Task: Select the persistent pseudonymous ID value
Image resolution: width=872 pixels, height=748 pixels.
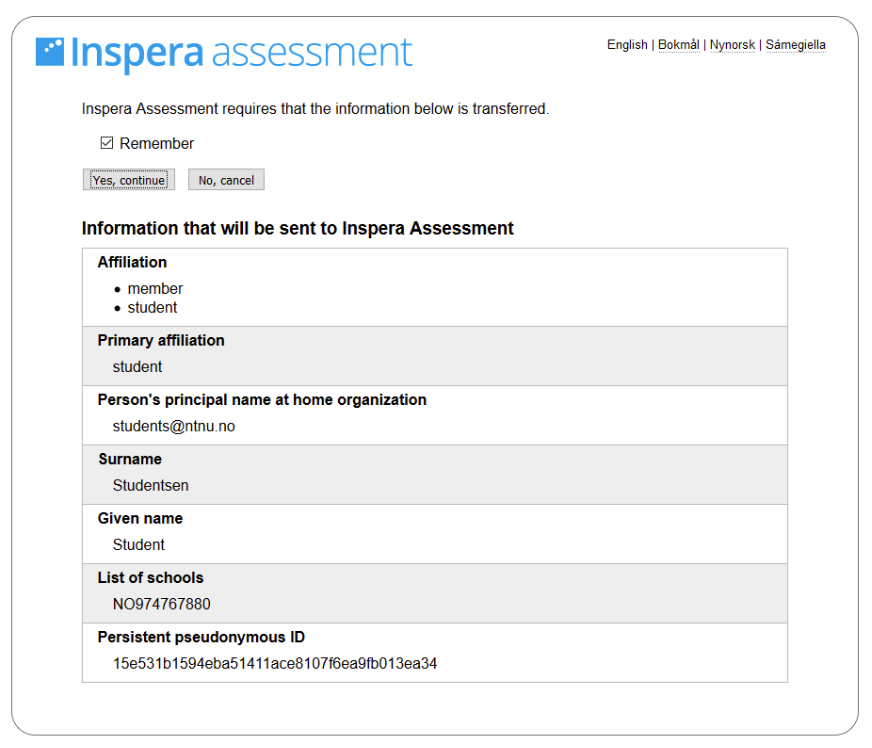Action: coord(275,663)
